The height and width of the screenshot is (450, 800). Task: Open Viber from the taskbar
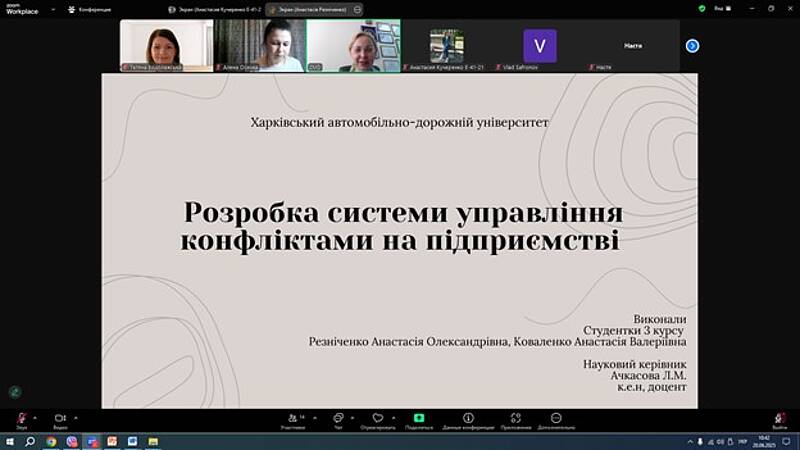[71, 441]
